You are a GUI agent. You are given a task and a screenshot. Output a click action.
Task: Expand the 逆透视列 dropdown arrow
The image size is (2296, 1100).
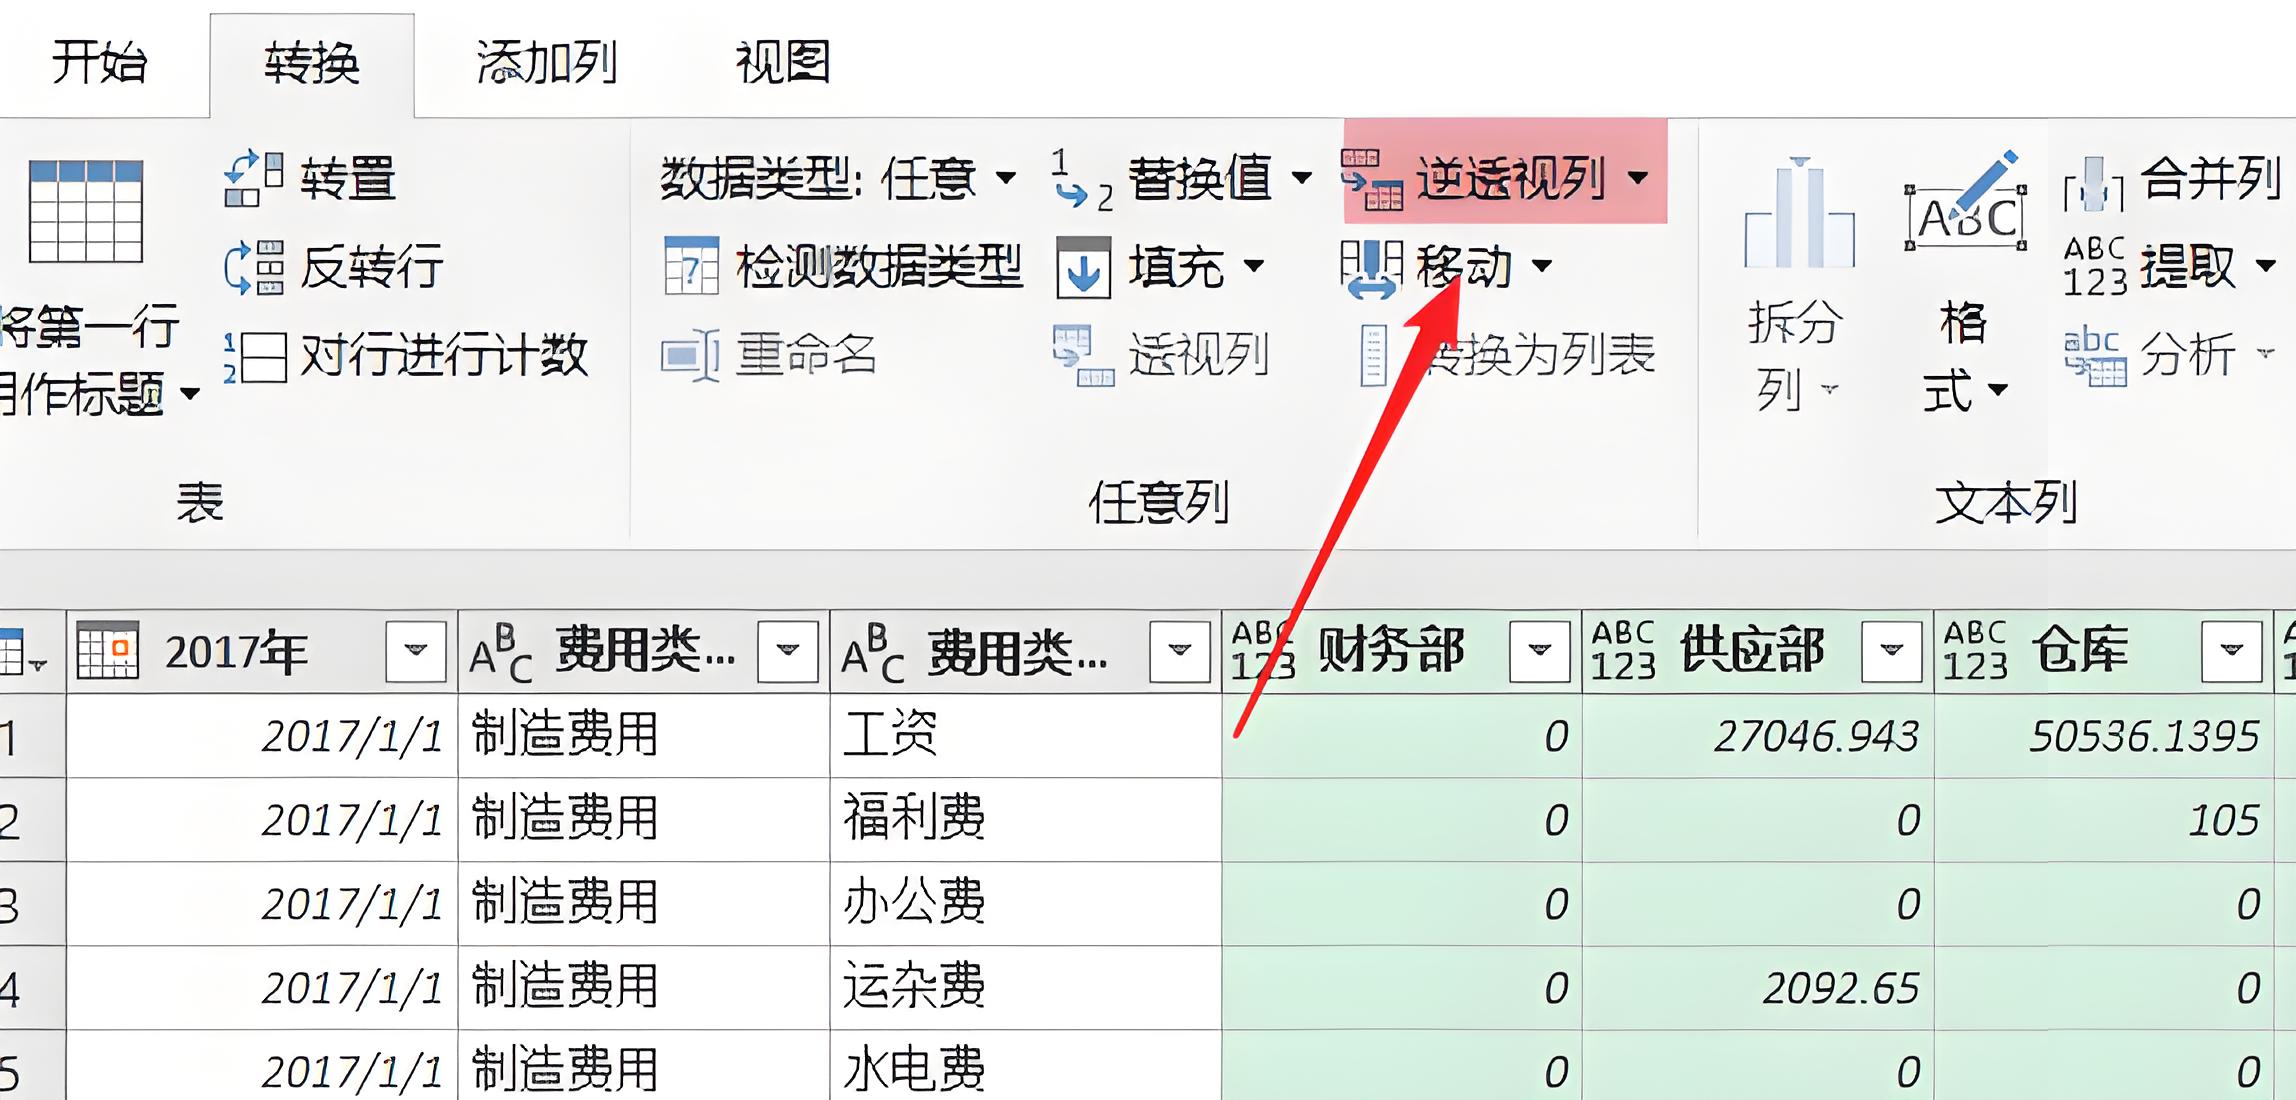[1637, 179]
